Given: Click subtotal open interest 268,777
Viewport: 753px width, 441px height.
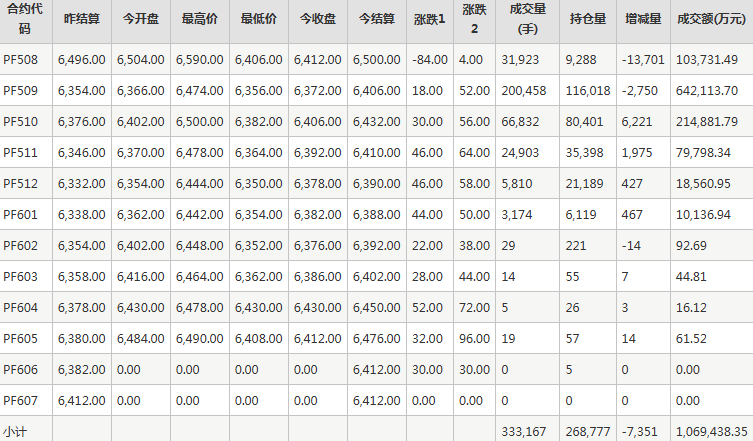Looking at the screenshot, I should click(x=588, y=431).
